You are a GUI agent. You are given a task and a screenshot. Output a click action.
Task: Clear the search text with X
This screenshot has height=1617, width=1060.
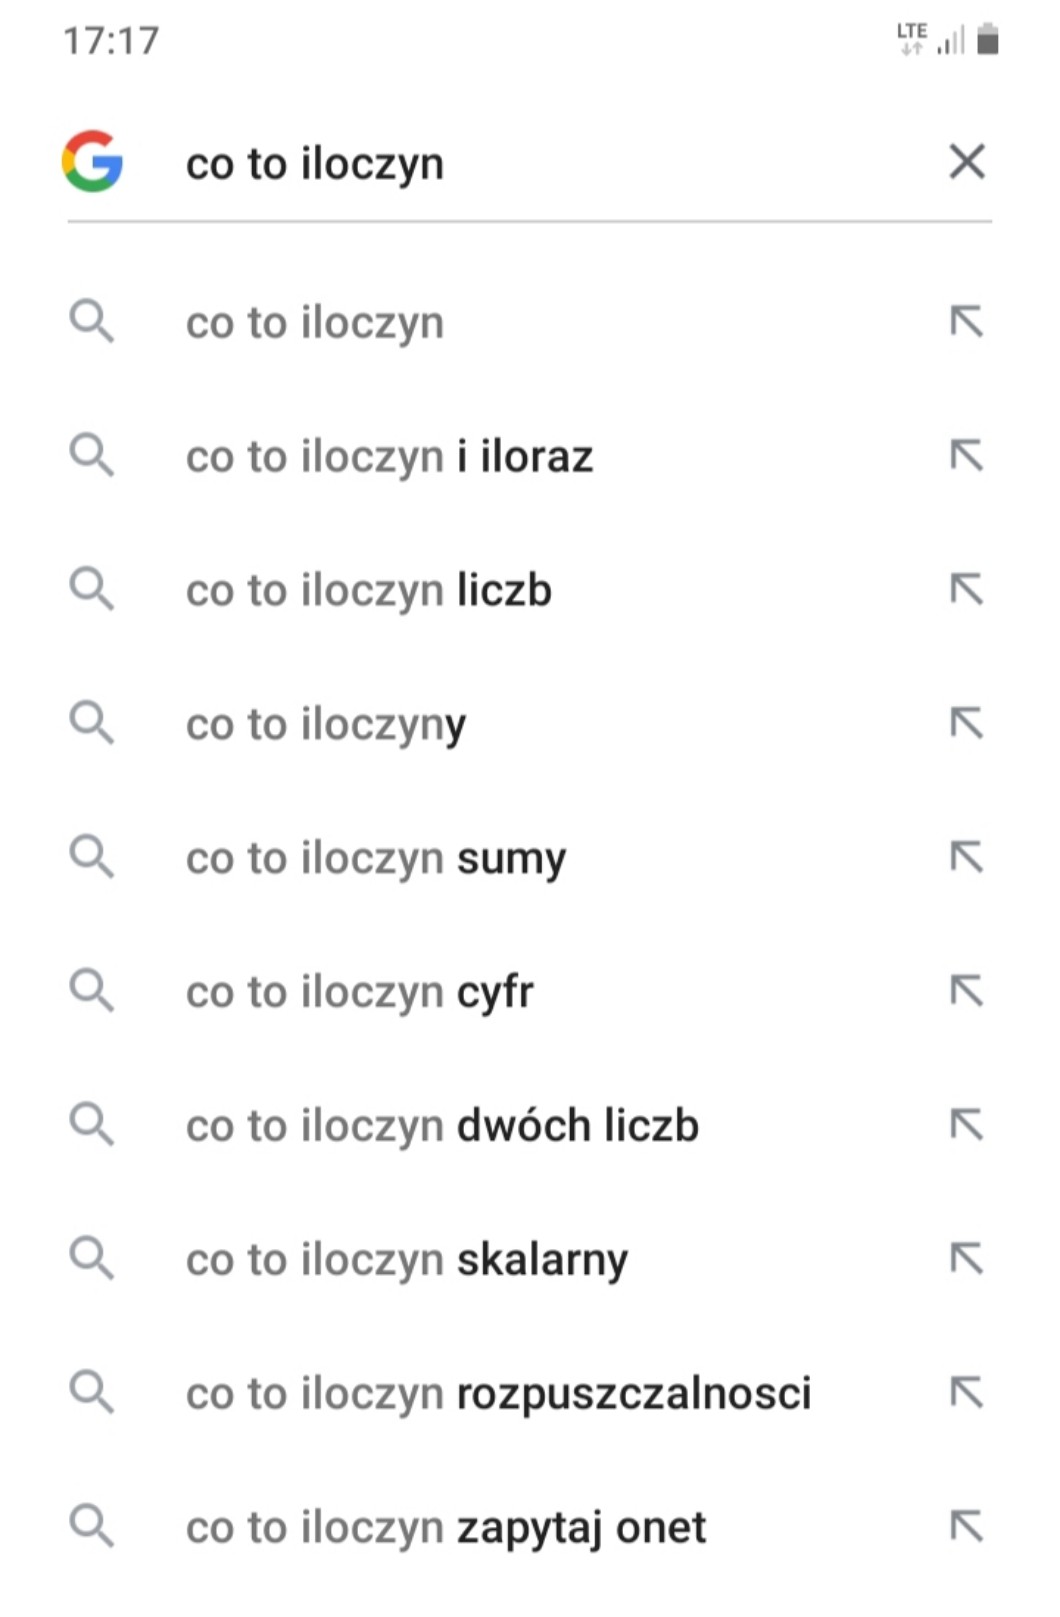pyautogui.click(x=966, y=161)
